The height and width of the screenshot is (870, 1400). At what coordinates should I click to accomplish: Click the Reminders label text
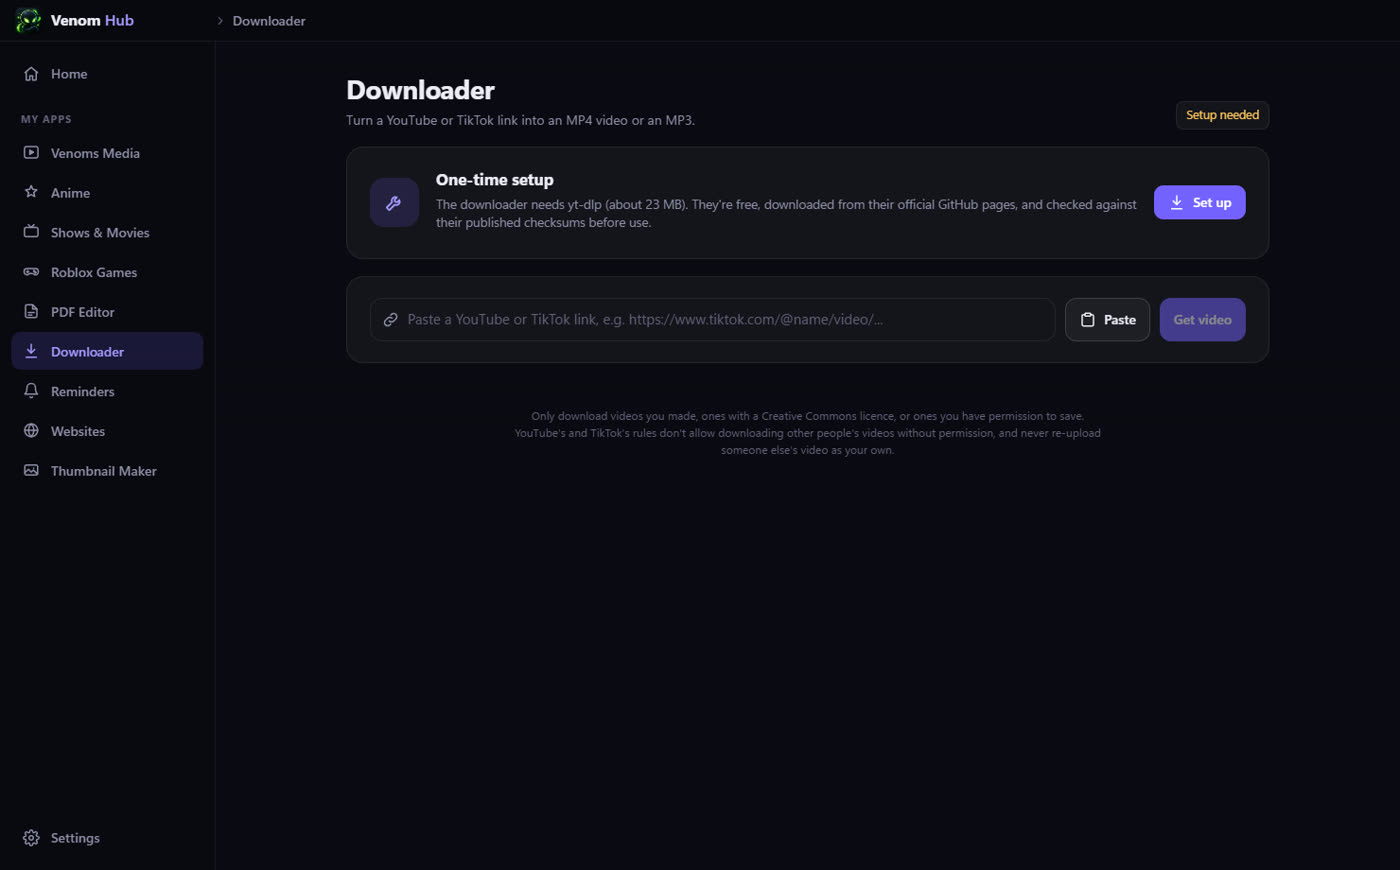(x=82, y=392)
